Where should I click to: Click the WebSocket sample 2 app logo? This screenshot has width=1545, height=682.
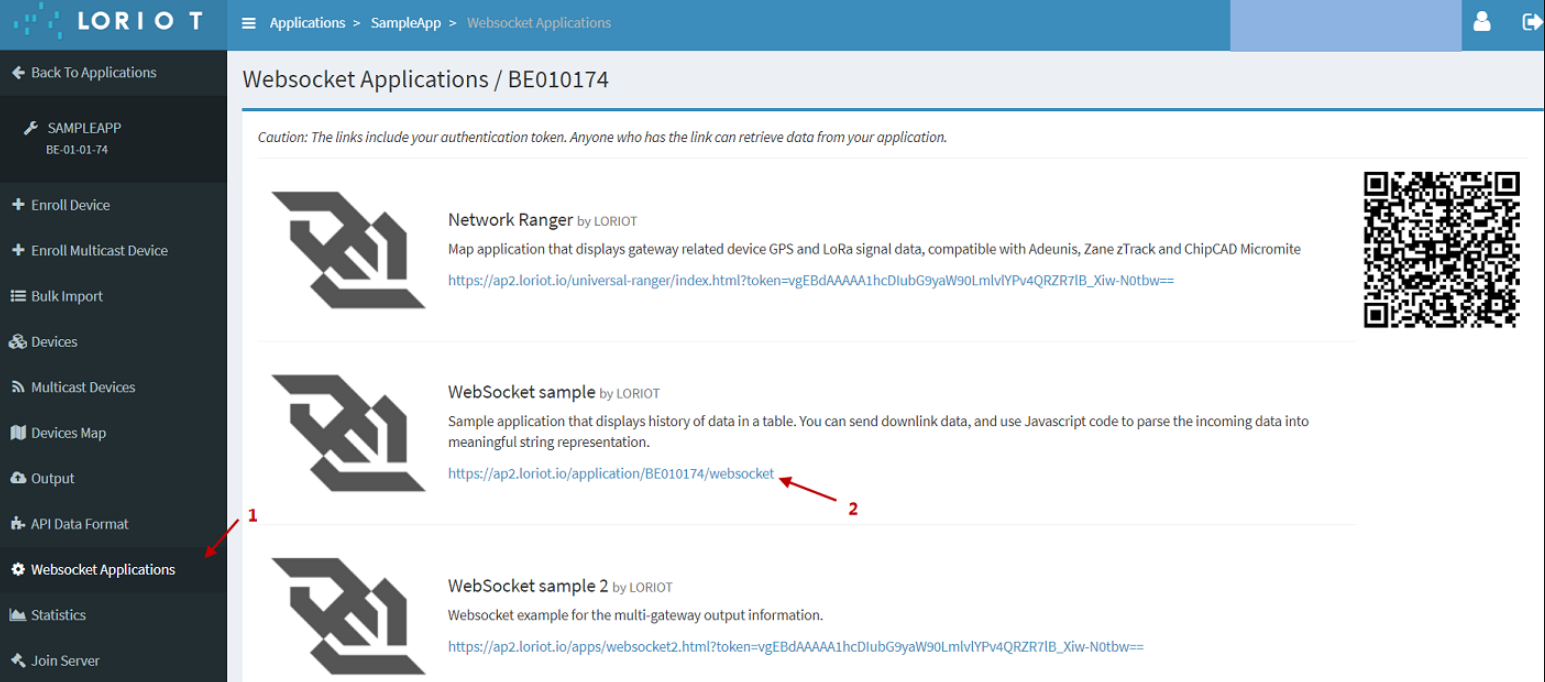point(348,616)
